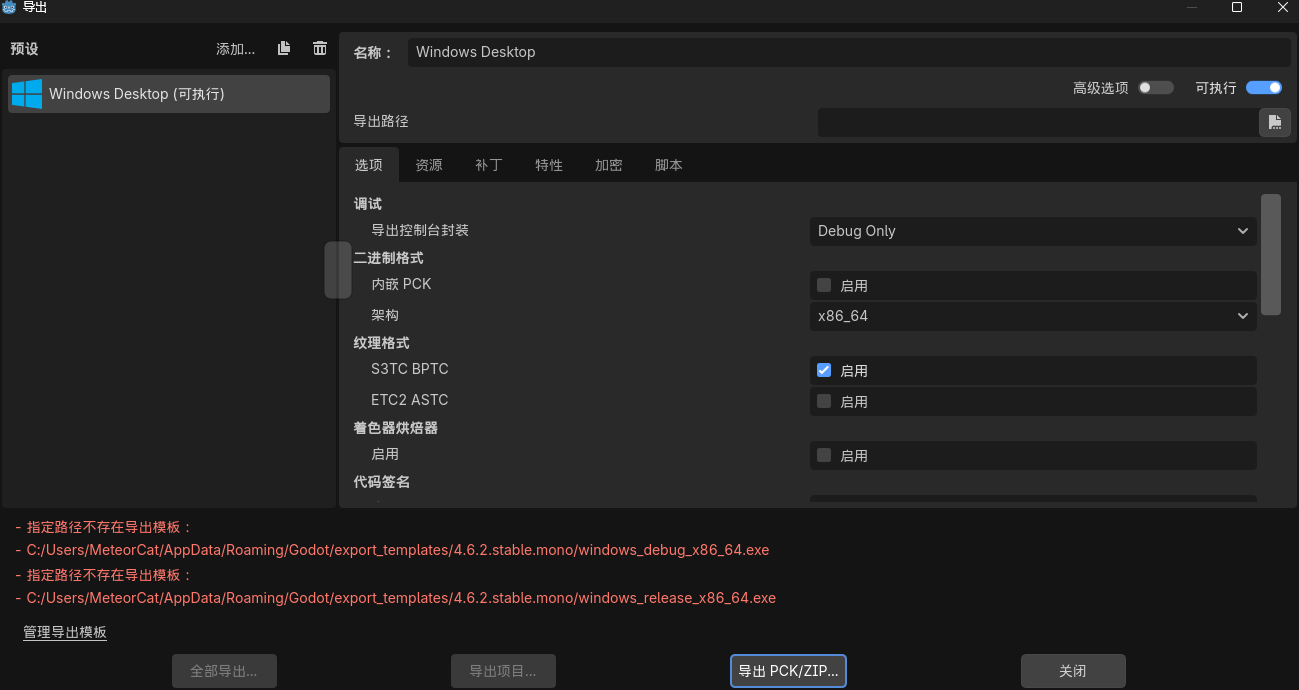Toggle the 高级选项 switch
This screenshot has width=1299, height=690.
pyautogui.click(x=1155, y=88)
